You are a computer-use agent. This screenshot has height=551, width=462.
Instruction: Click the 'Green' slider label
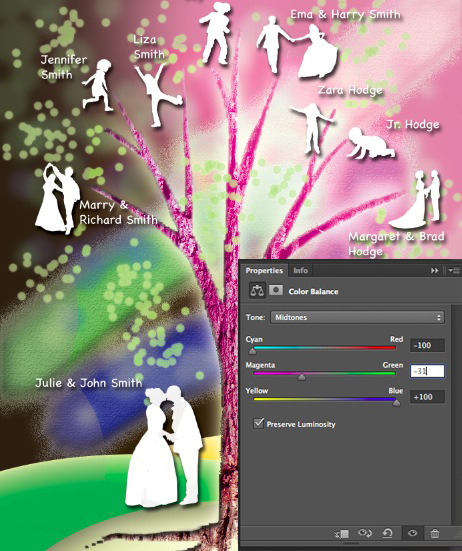393,365
